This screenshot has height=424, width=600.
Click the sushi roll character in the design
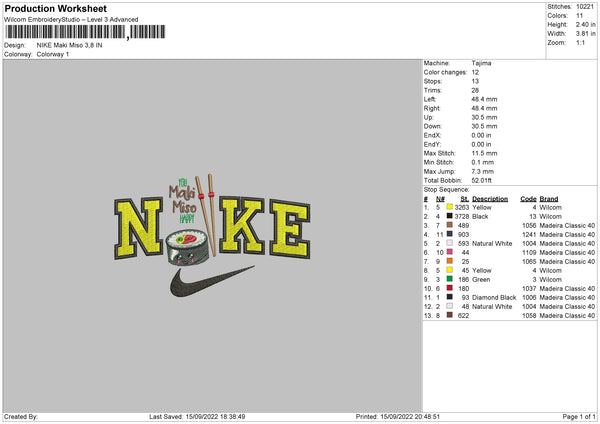click(188, 248)
